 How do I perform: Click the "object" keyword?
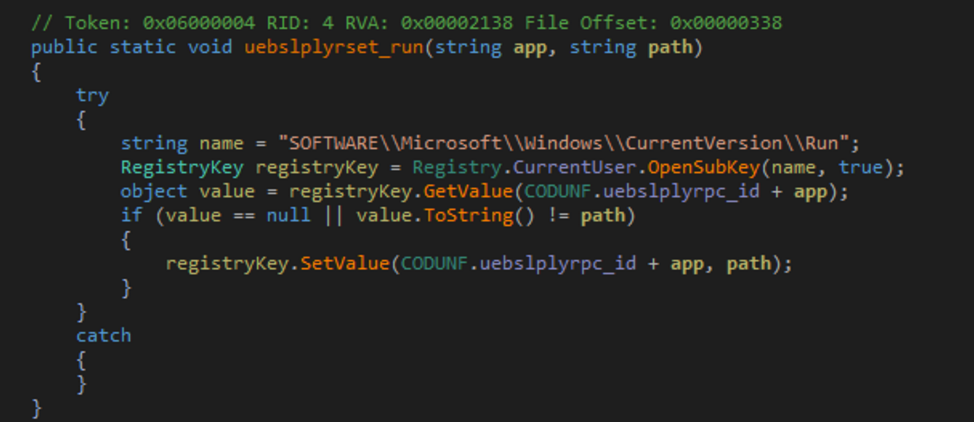coord(154,192)
